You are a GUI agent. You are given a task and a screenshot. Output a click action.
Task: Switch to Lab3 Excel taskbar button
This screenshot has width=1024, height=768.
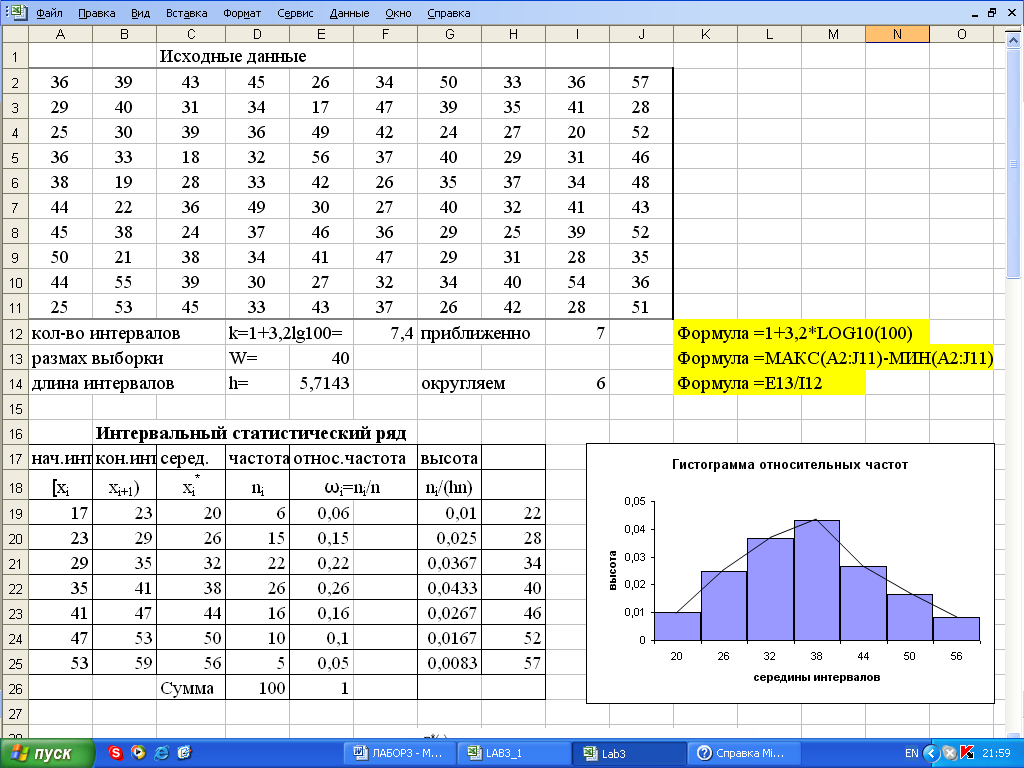point(628,753)
